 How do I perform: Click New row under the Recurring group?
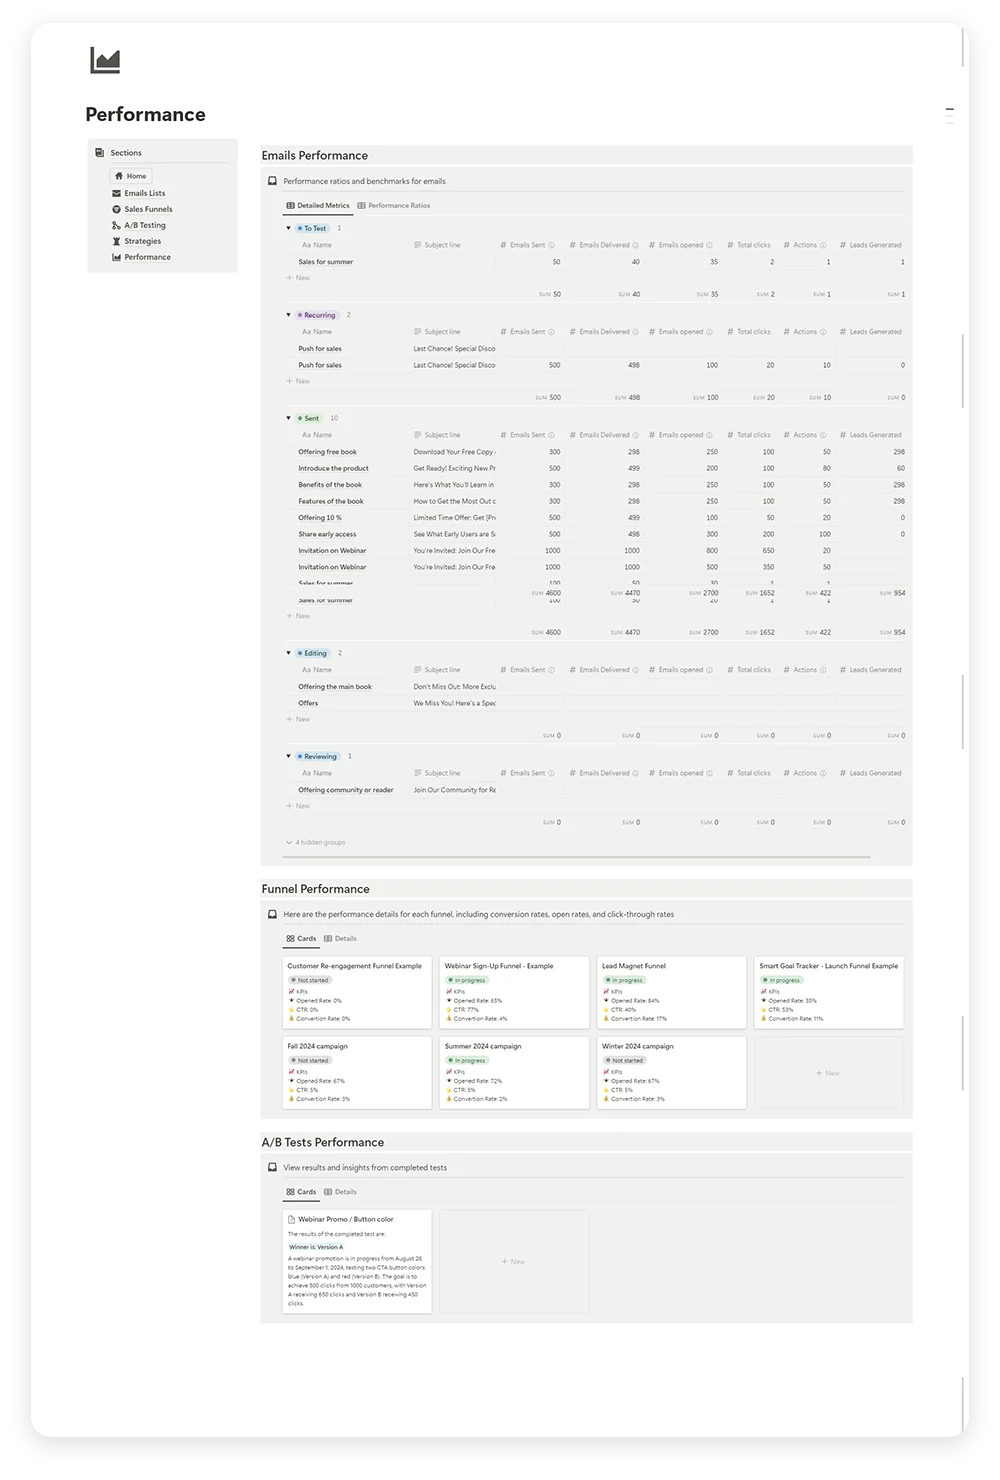click(x=299, y=381)
